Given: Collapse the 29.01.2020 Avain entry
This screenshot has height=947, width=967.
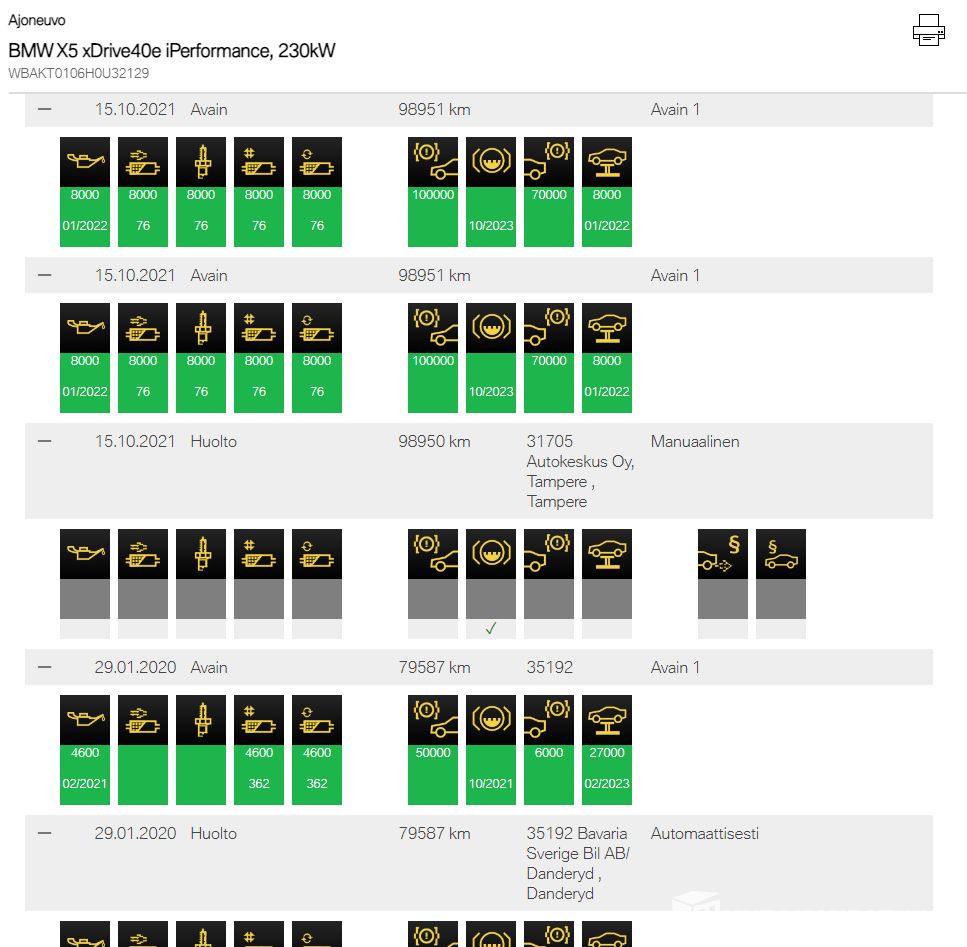Looking at the screenshot, I should click(44, 667).
